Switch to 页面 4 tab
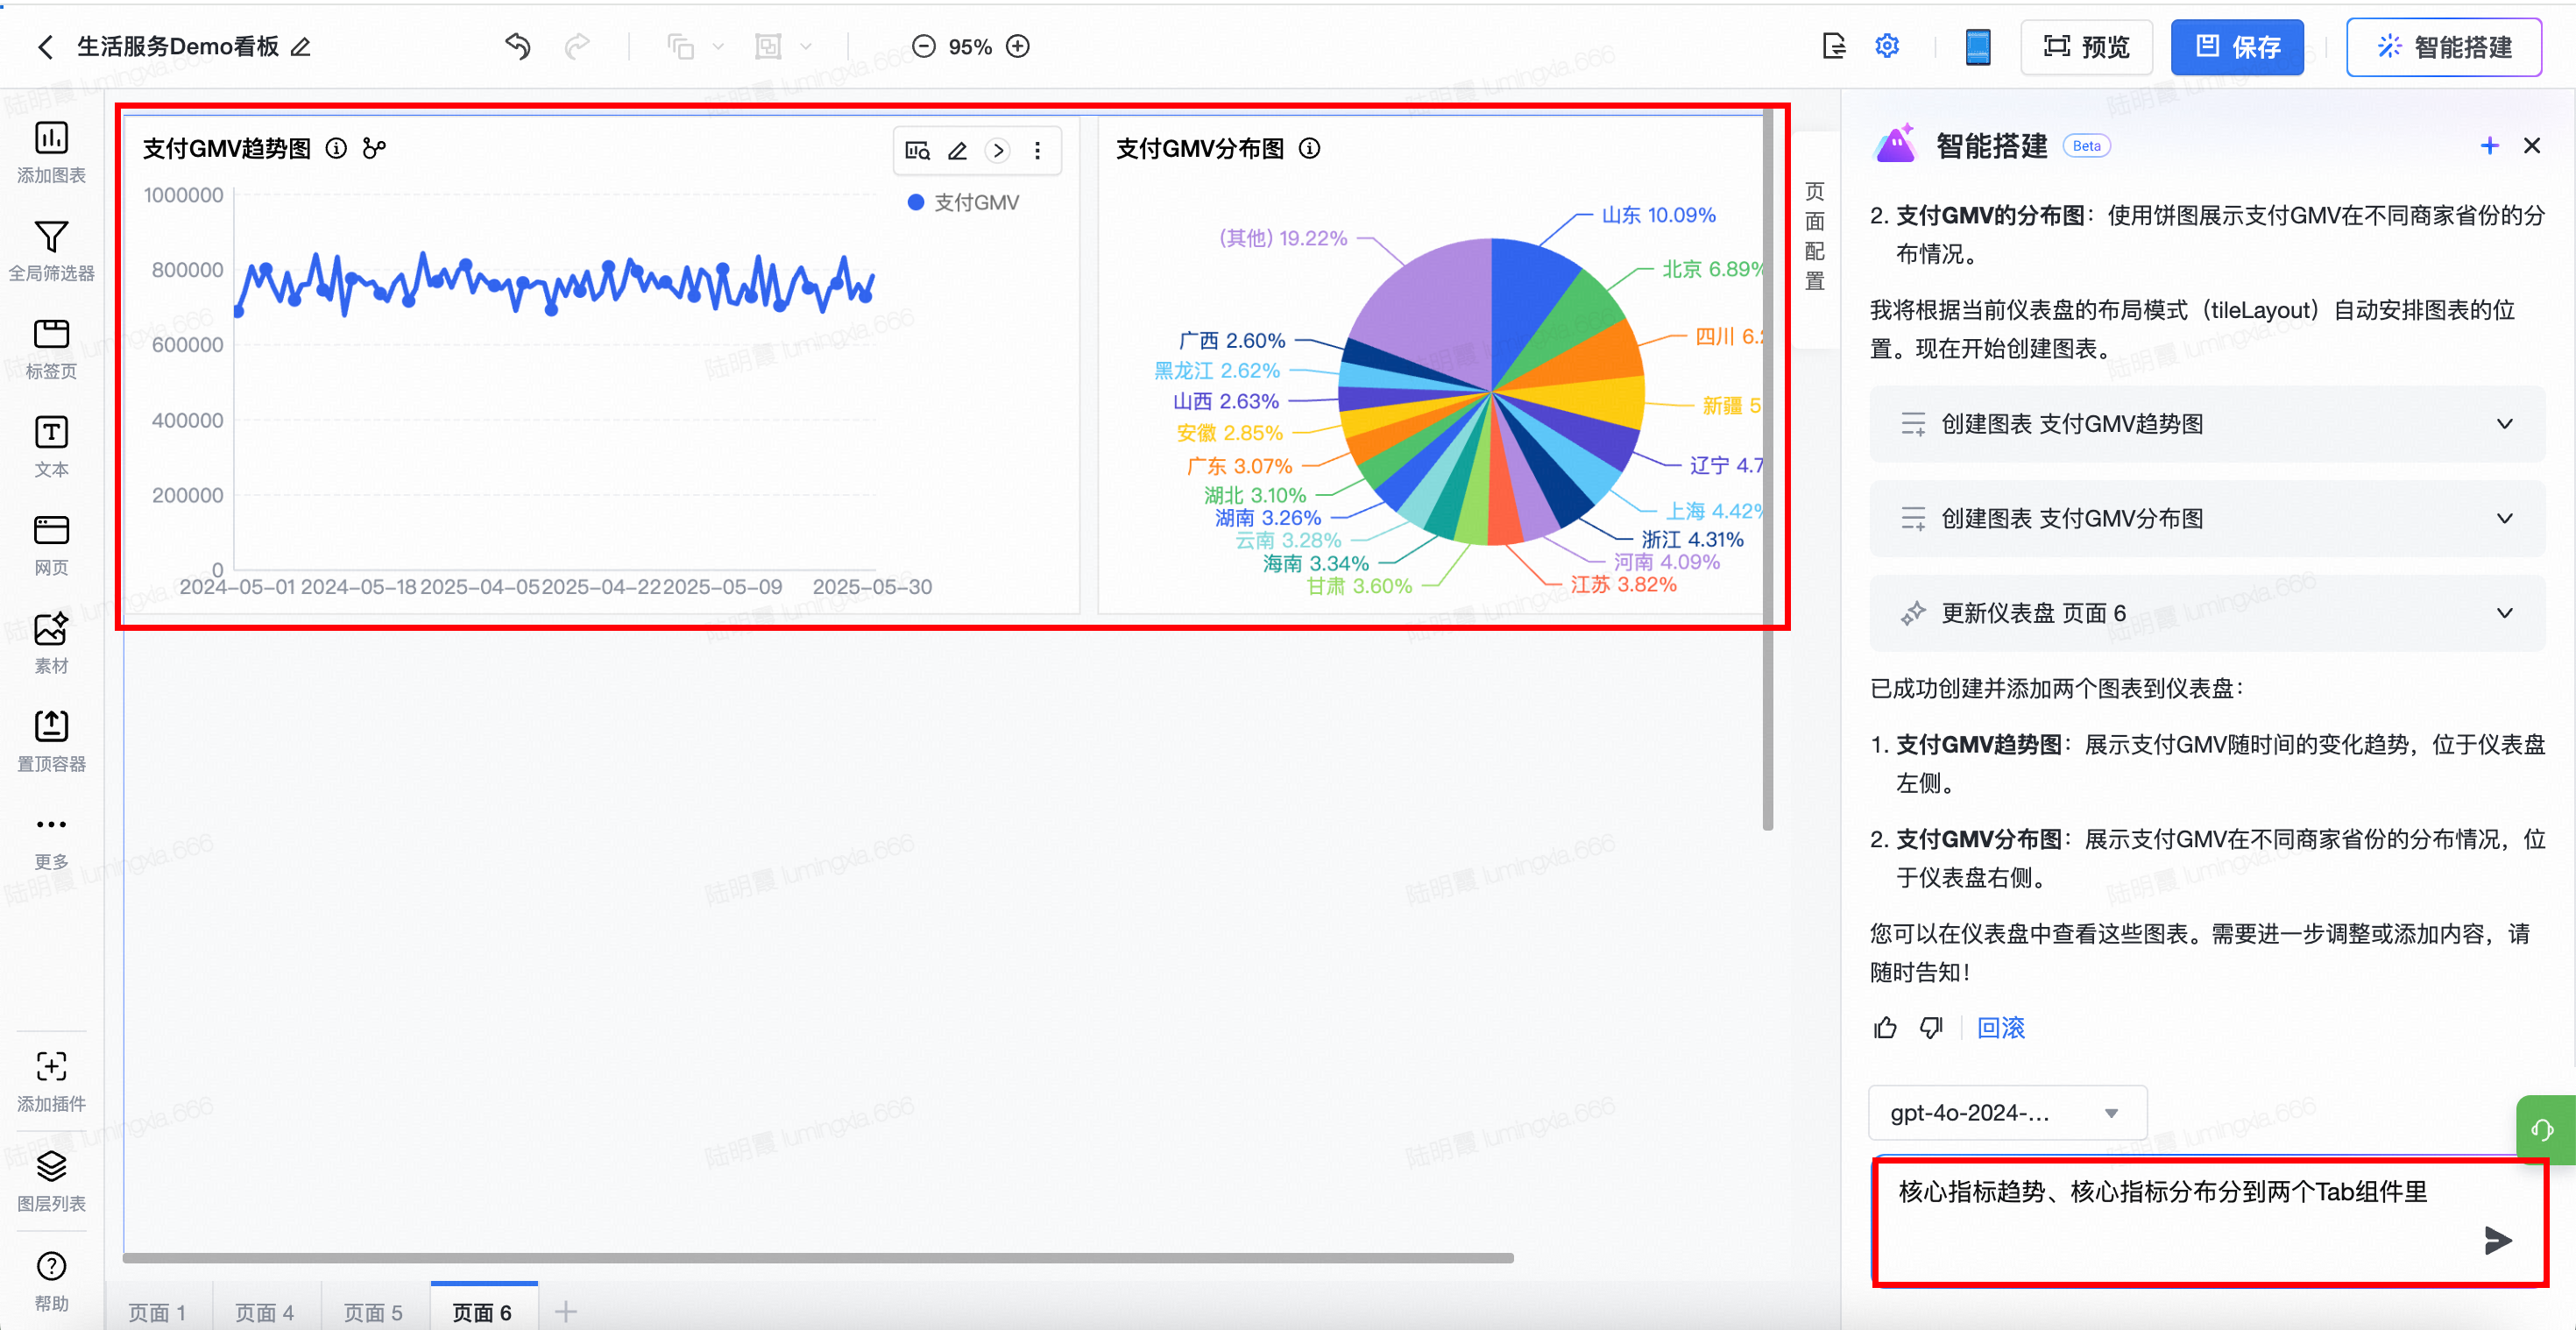The width and height of the screenshot is (2576, 1330). pyautogui.click(x=265, y=1311)
